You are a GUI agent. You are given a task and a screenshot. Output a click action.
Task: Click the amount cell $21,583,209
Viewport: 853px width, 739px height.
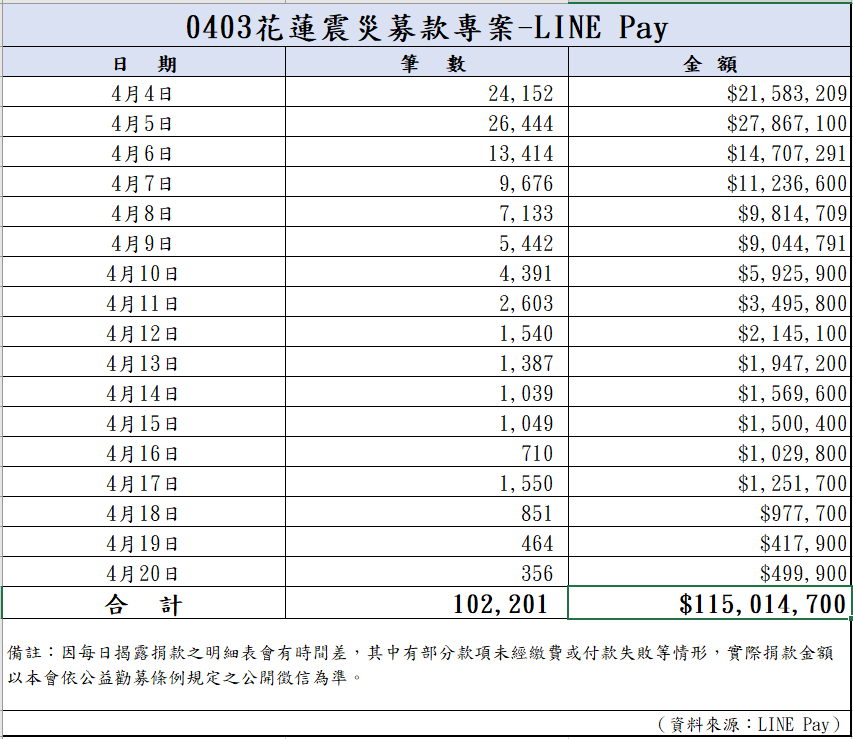(x=710, y=92)
